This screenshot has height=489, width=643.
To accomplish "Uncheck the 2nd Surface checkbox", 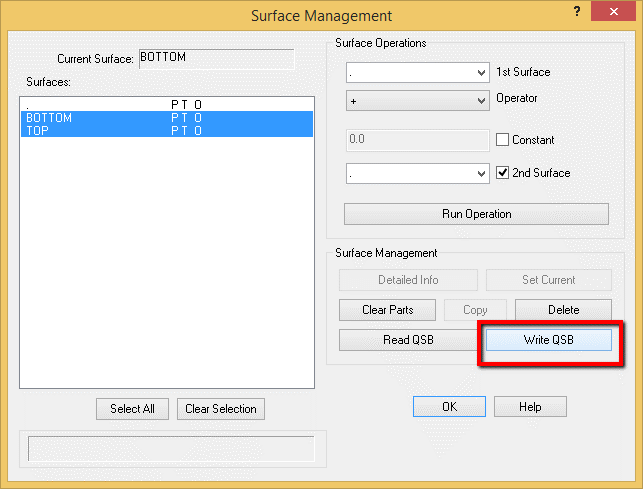I will click(503, 173).
